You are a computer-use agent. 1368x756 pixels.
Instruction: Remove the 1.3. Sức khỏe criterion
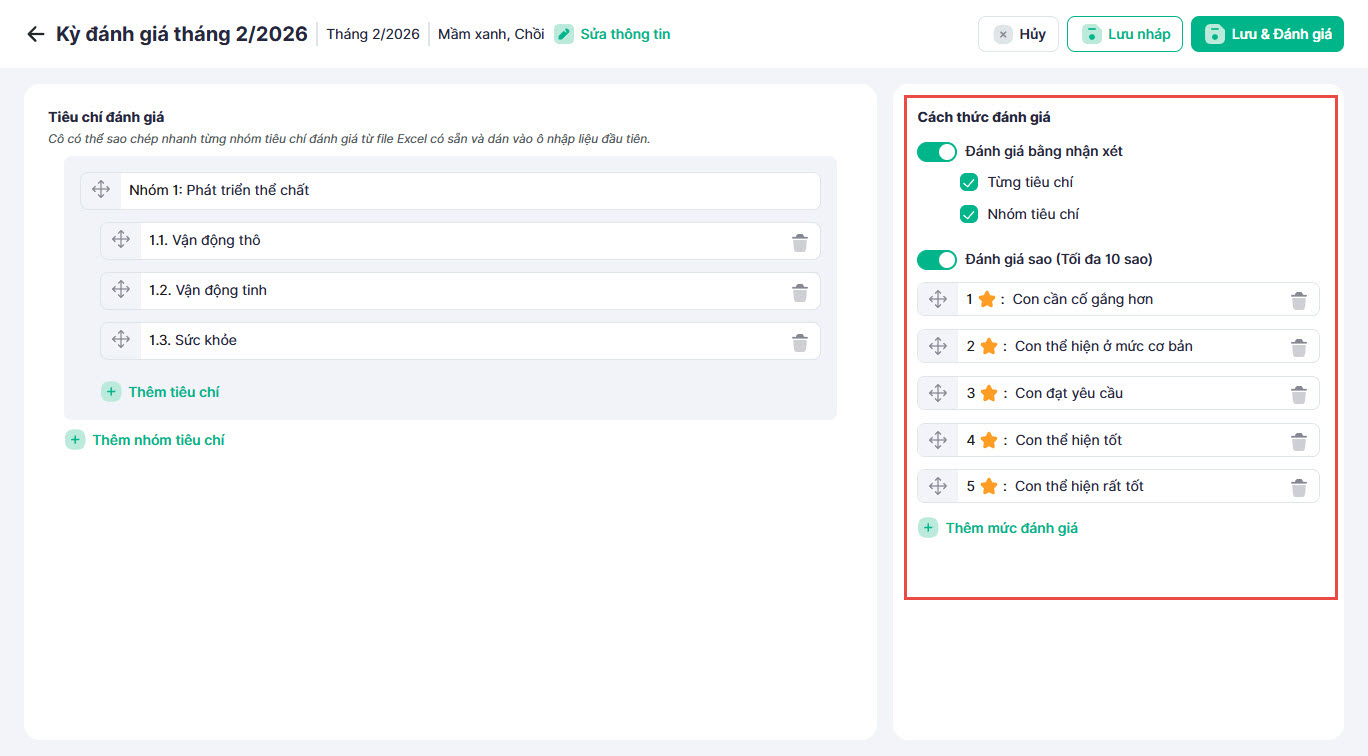click(x=800, y=342)
